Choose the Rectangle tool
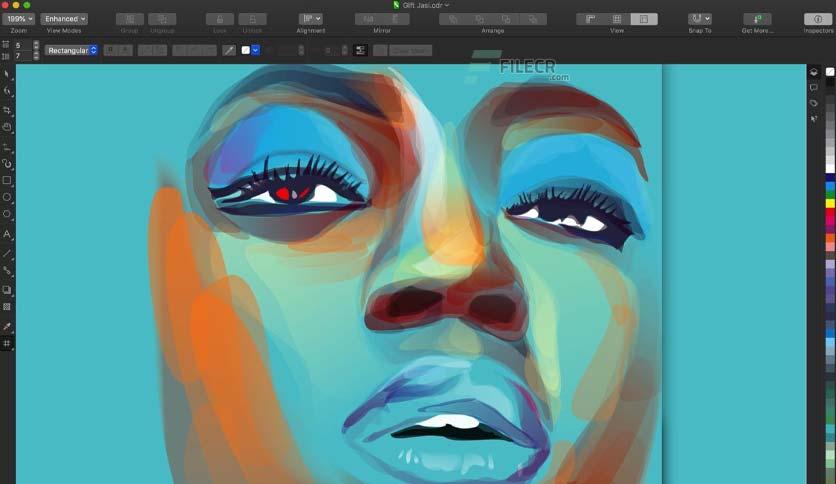 coord(7,181)
